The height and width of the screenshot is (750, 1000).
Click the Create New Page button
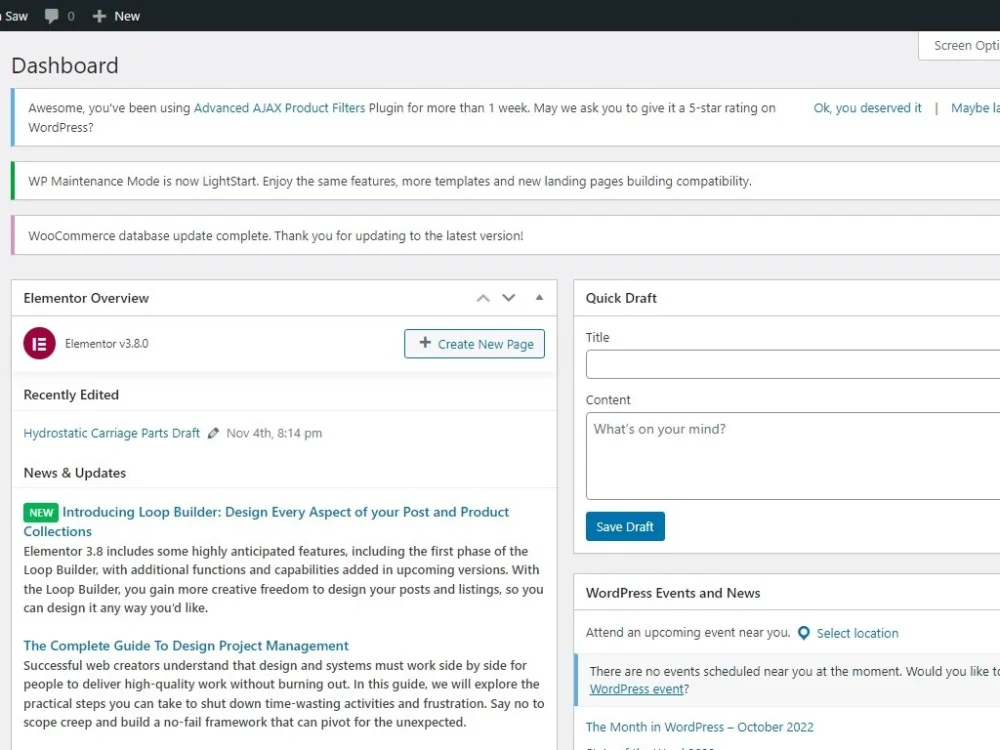[474, 344]
